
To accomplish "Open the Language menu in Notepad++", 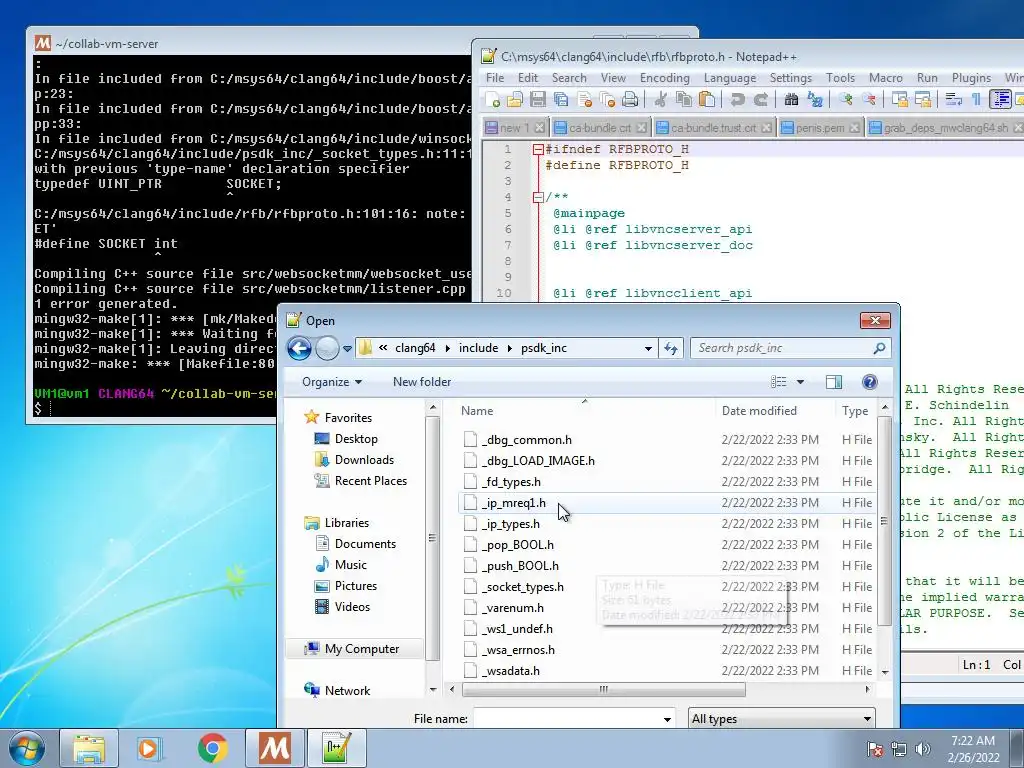I will pos(729,78).
